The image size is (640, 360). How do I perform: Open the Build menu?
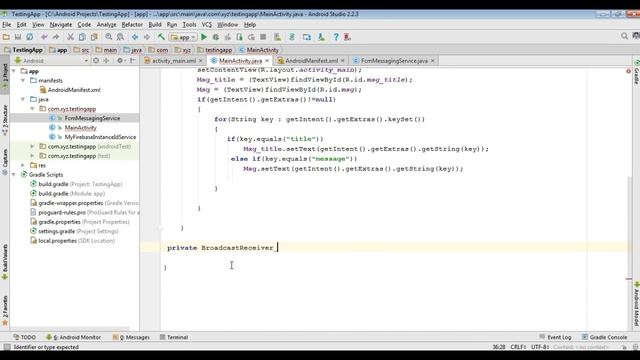point(155,24)
